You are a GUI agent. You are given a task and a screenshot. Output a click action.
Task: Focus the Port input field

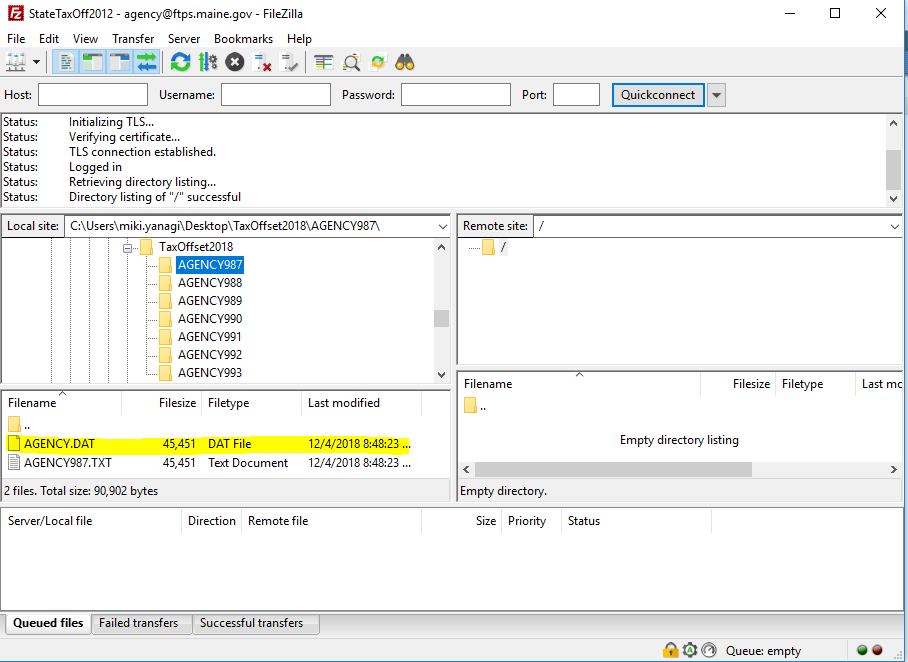576,95
